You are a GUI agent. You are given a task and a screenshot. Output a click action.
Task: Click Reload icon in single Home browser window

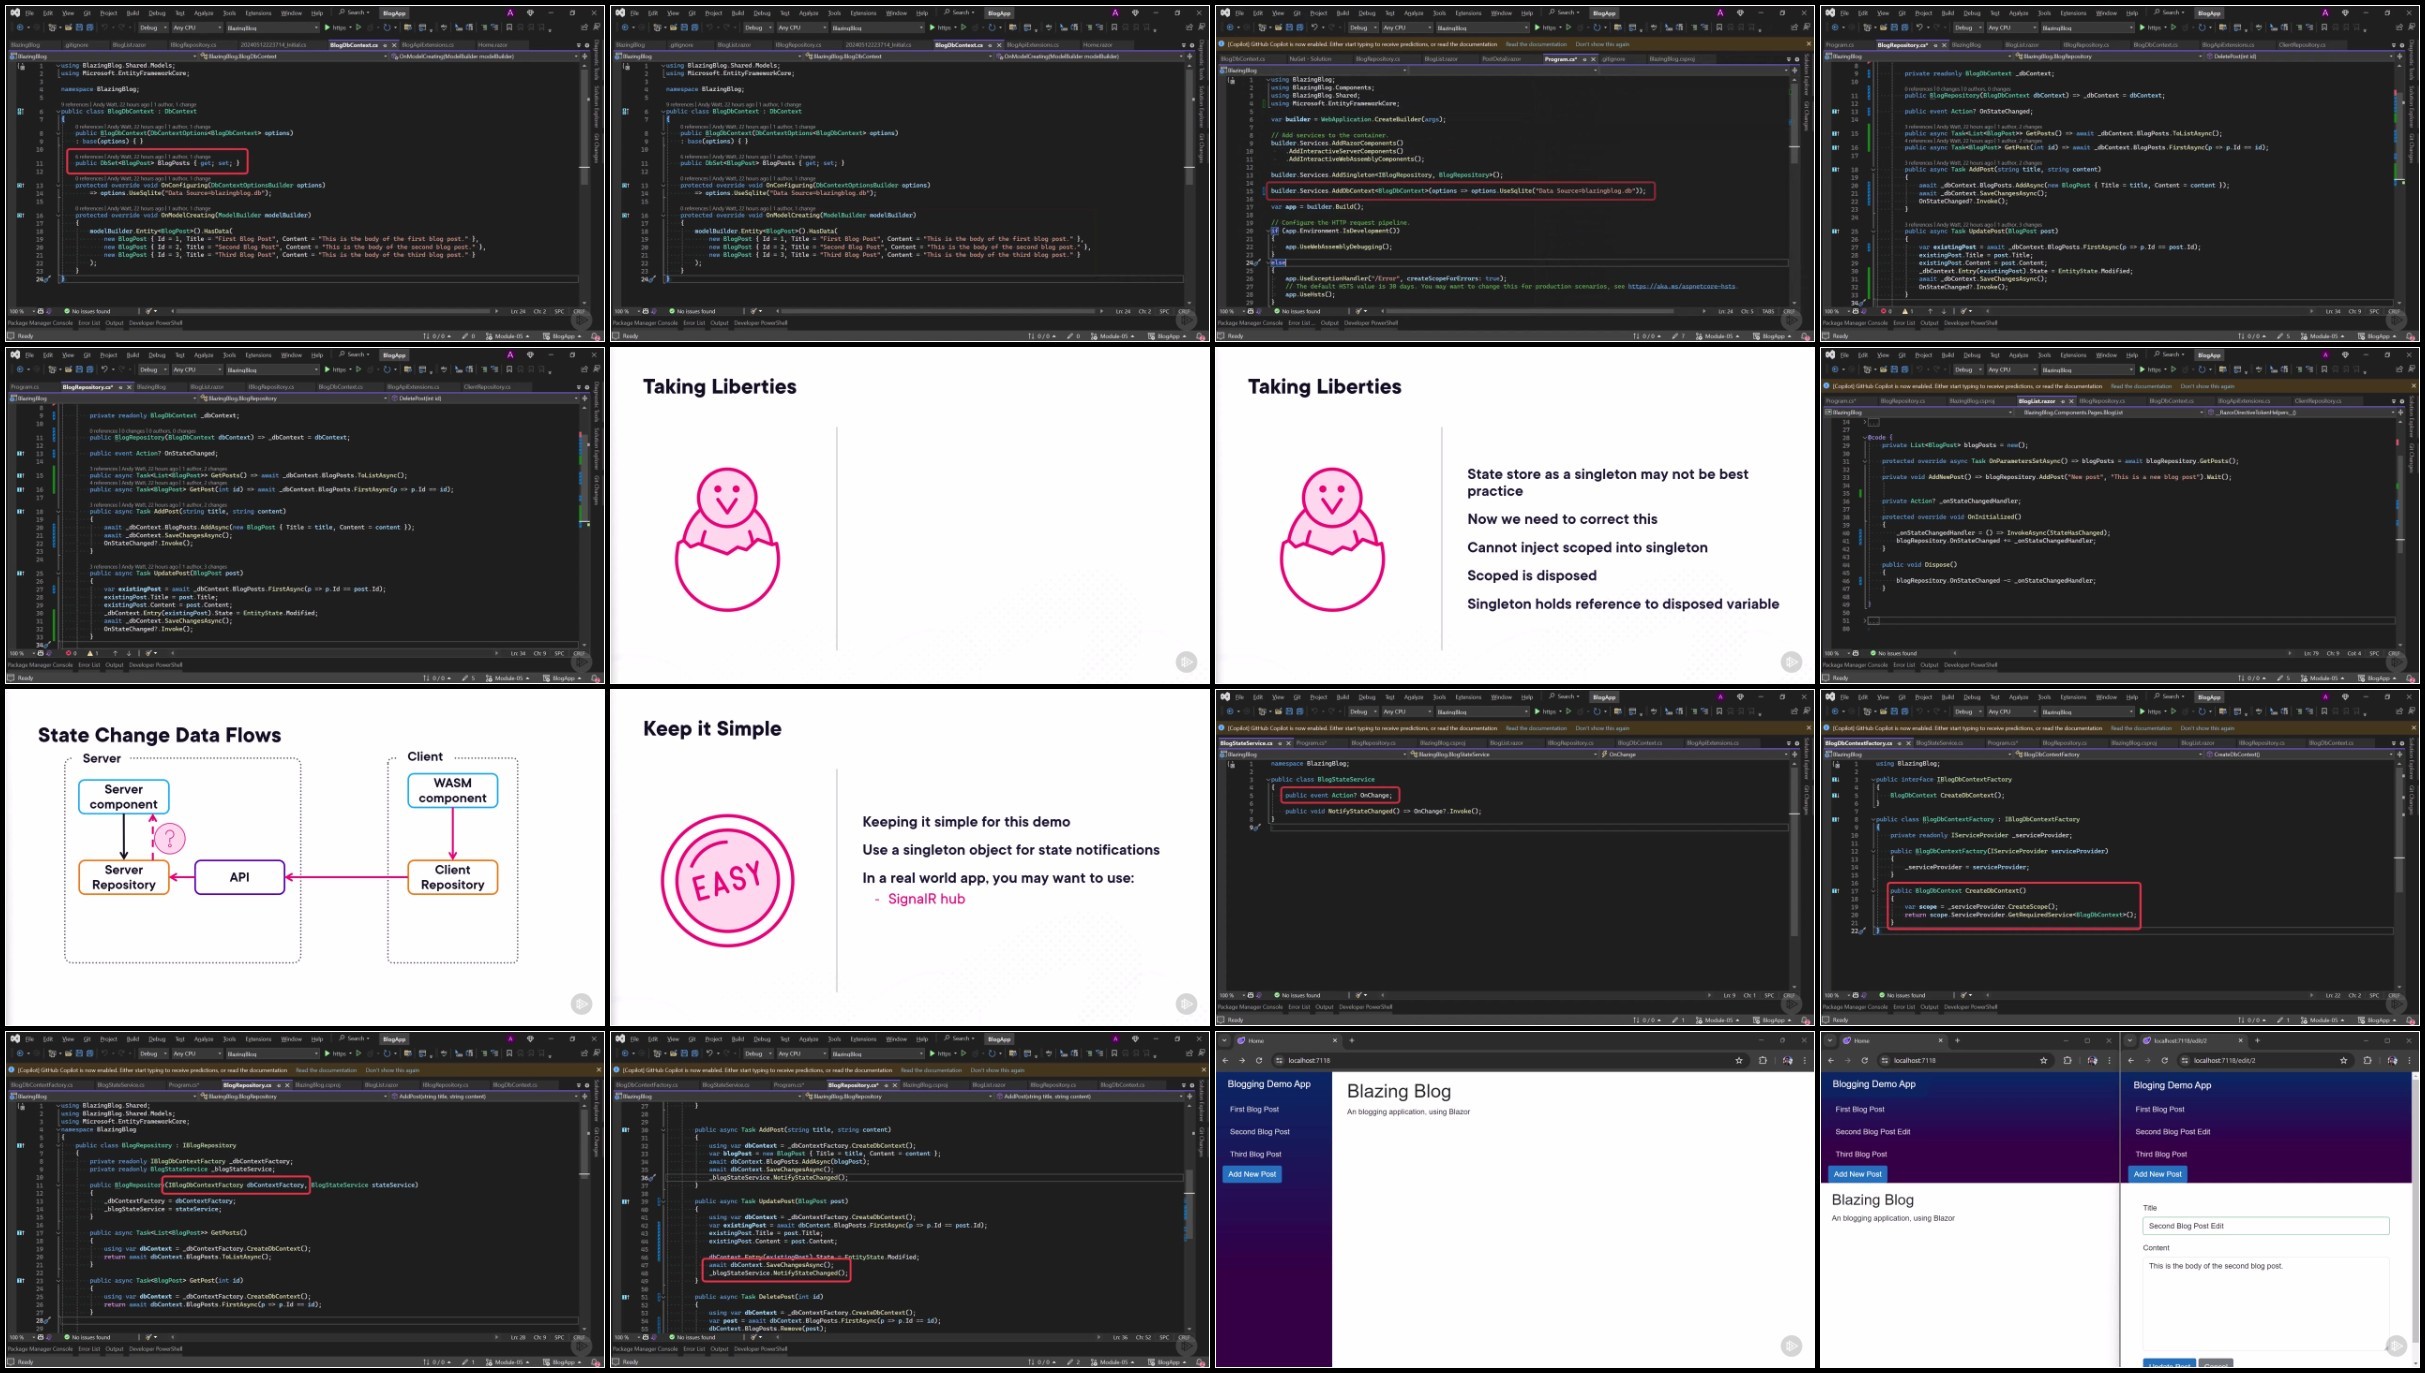click(x=1259, y=1060)
